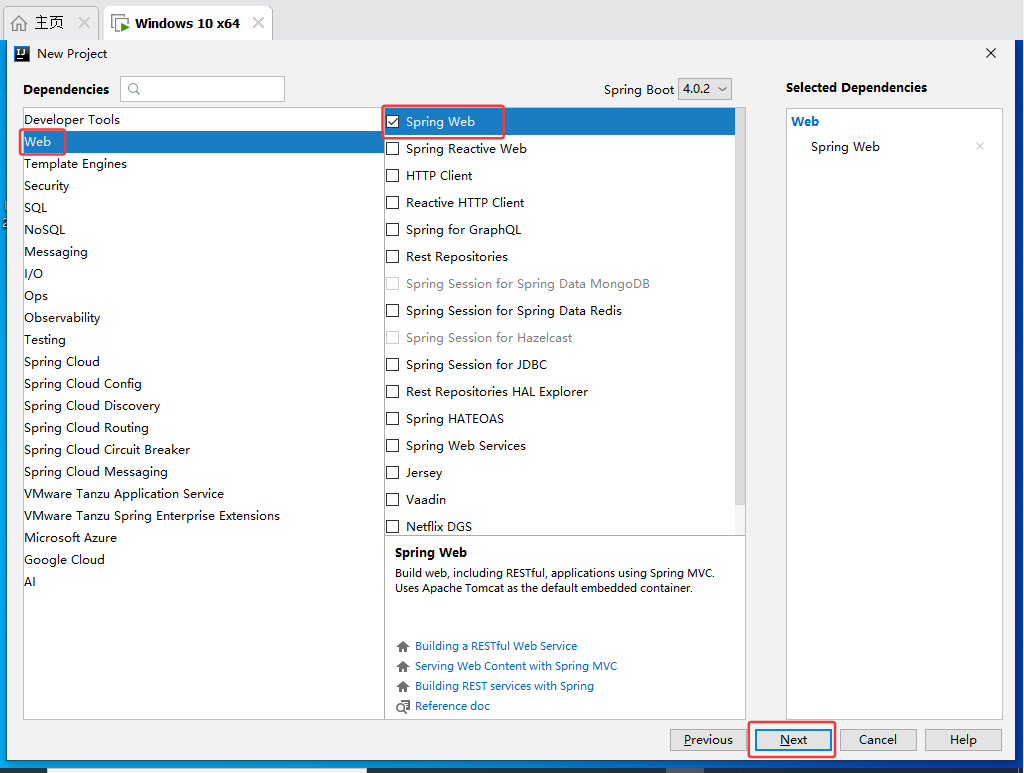Select the Ops category
Screen dimensions: 1024x773
tap(203, 296)
